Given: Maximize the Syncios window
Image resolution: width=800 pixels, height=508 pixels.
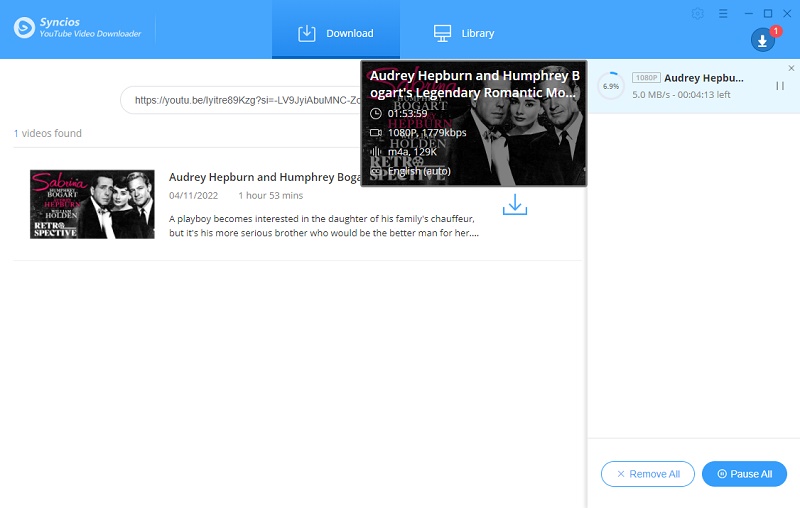Looking at the screenshot, I should click(768, 13).
